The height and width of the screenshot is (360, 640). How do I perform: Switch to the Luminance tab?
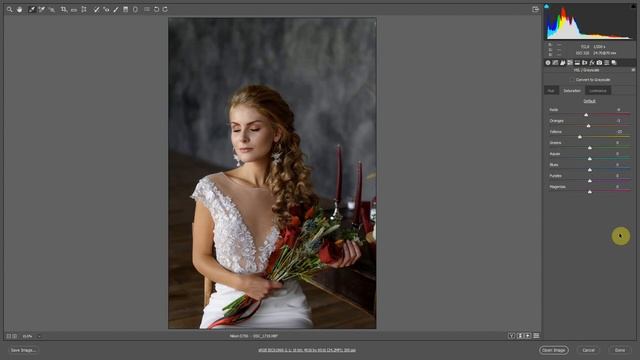point(598,91)
